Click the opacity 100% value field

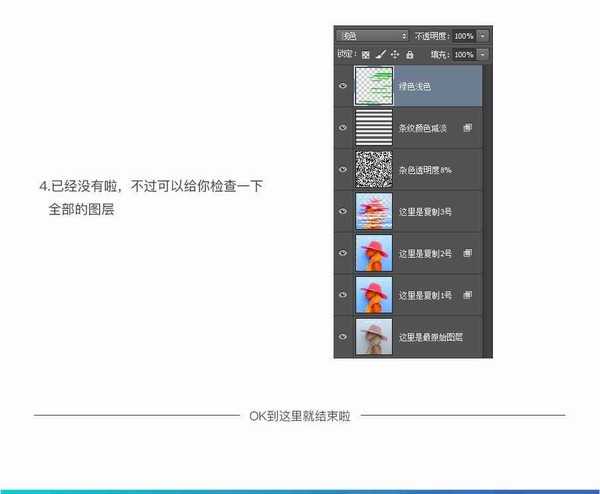tap(464, 36)
